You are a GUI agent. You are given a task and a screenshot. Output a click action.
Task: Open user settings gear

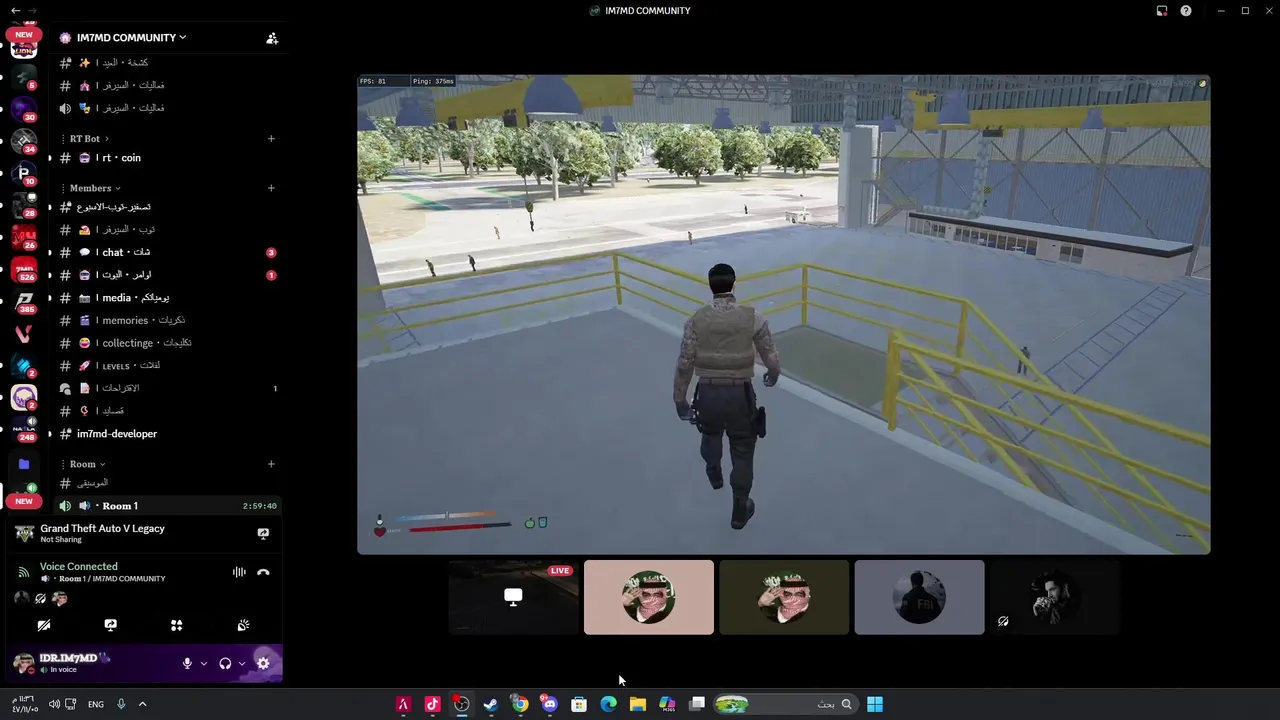point(263,663)
